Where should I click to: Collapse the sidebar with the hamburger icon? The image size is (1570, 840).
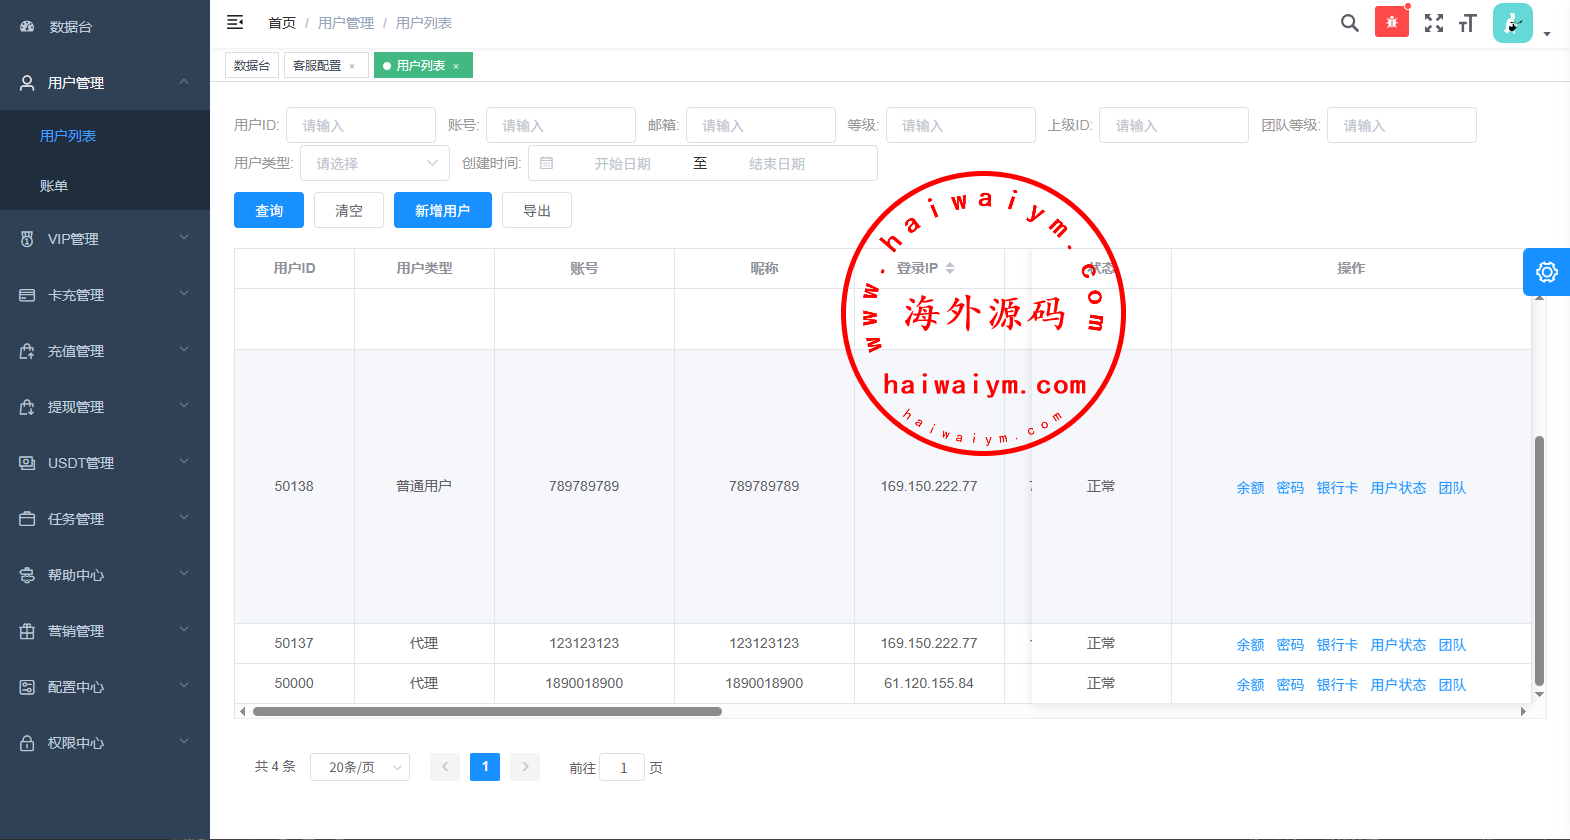coord(235,22)
